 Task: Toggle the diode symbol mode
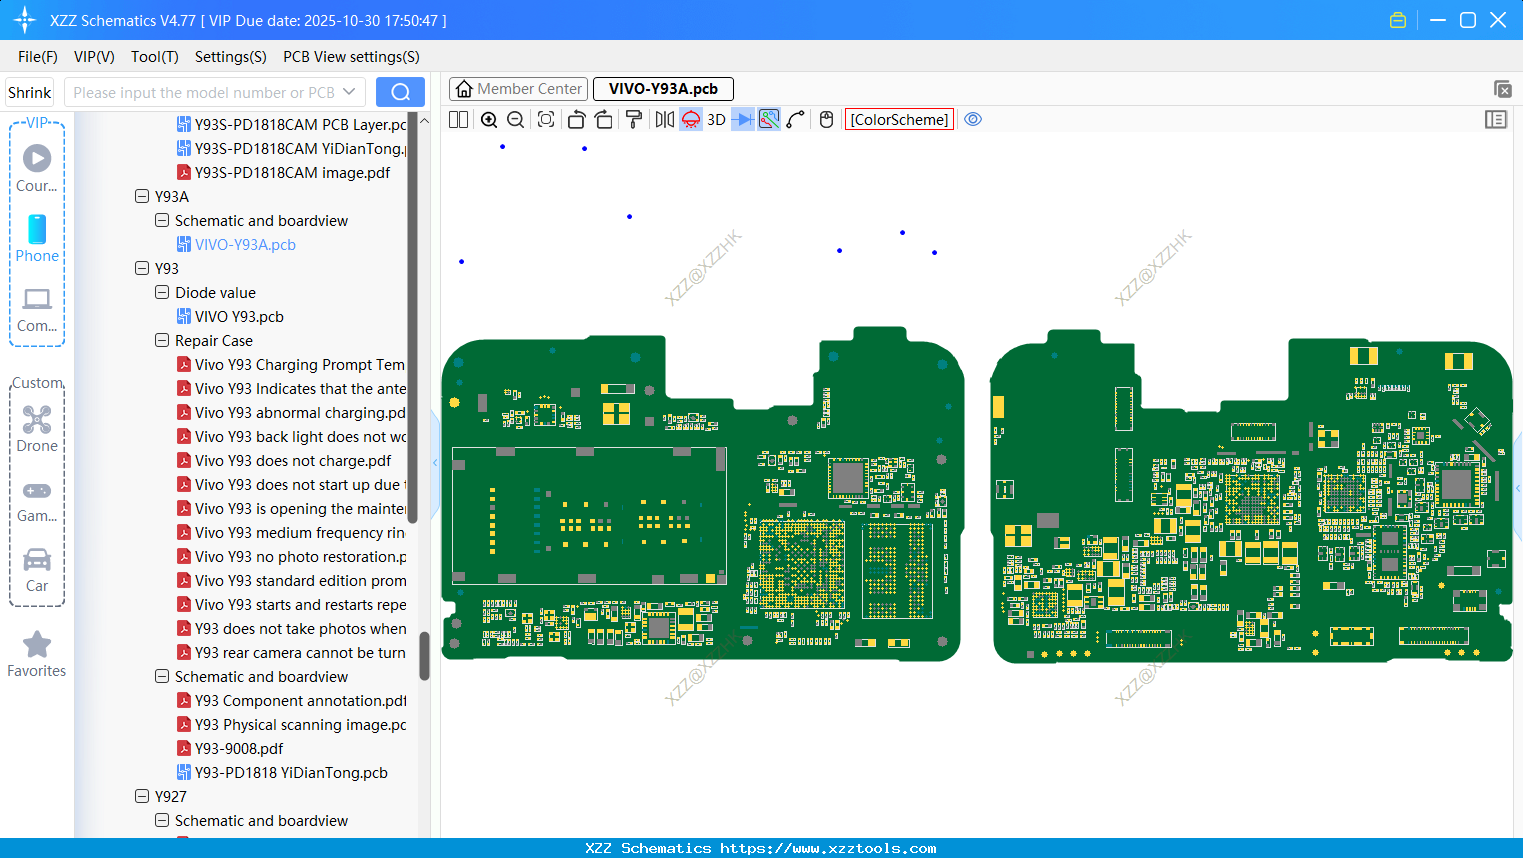tap(743, 120)
